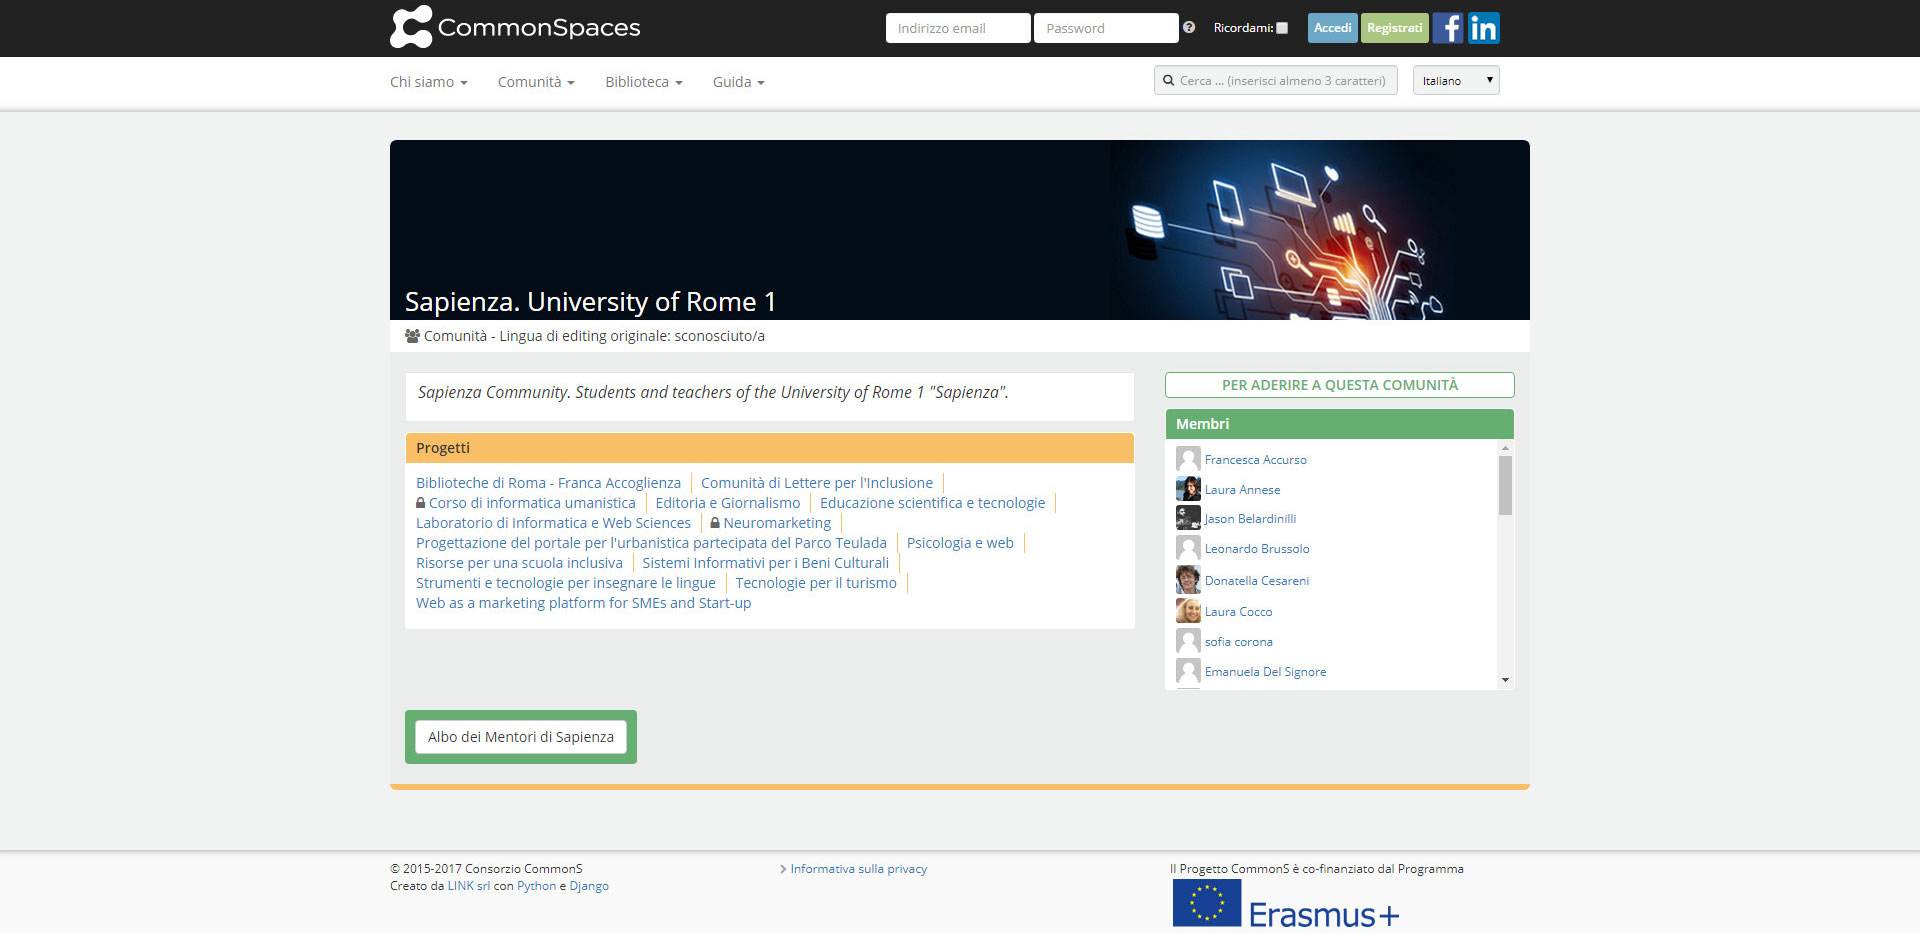Image resolution: width=1920 pixels, height=933 pixels.
Task: Open Psicologia e web project
Action: tap(960, 543)
